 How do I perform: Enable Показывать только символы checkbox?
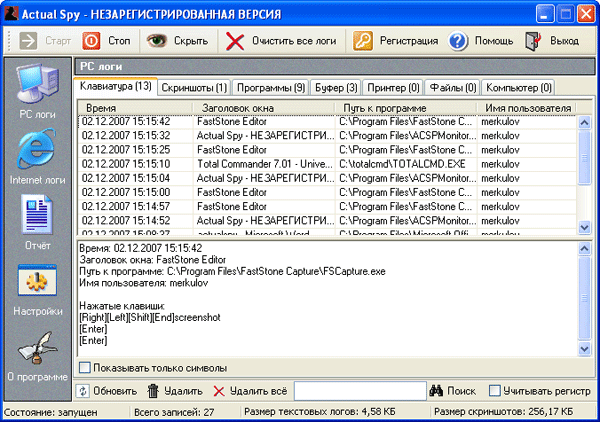click(85, 368)
